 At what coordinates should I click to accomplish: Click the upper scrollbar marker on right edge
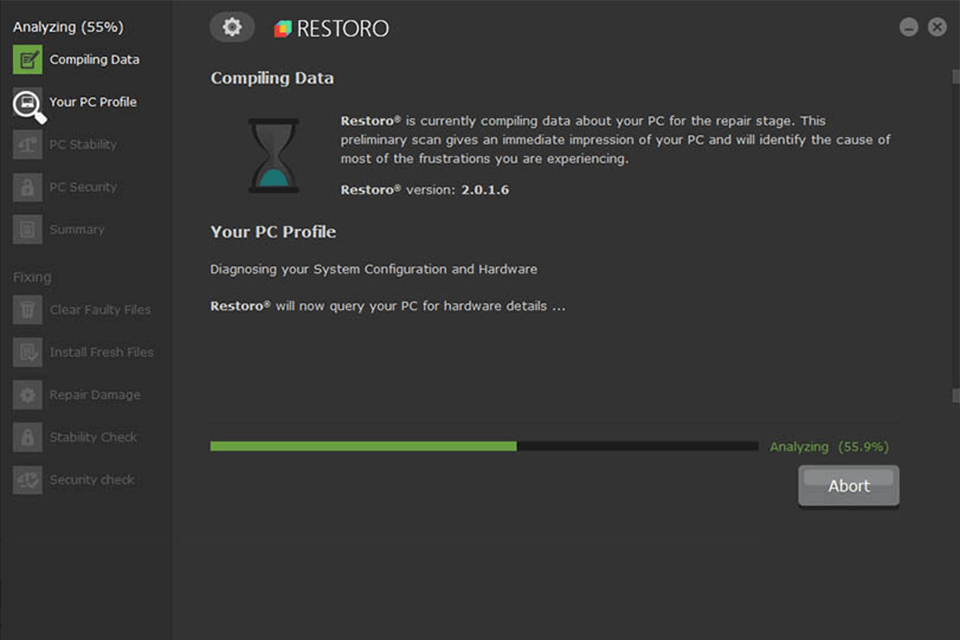click(956, 77)
